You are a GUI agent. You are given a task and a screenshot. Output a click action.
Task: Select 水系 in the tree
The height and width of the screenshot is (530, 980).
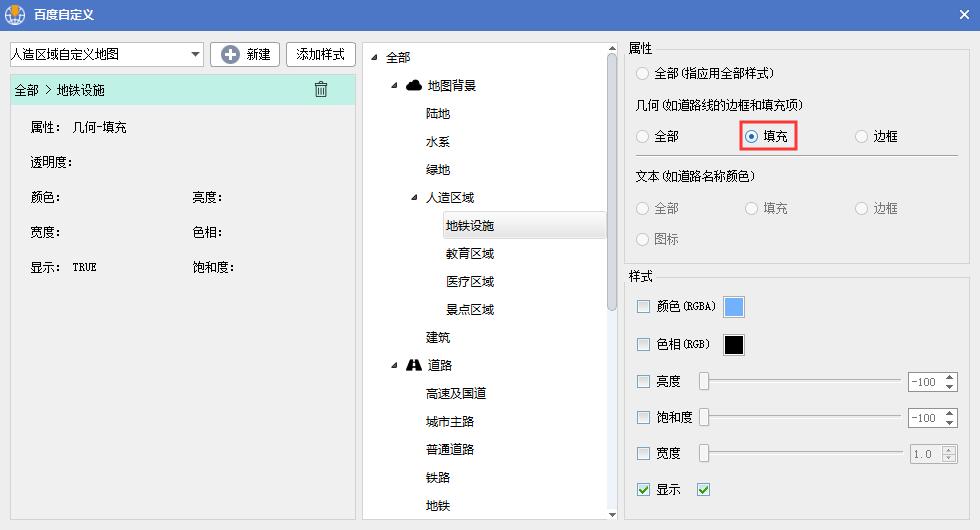(438, 142)
